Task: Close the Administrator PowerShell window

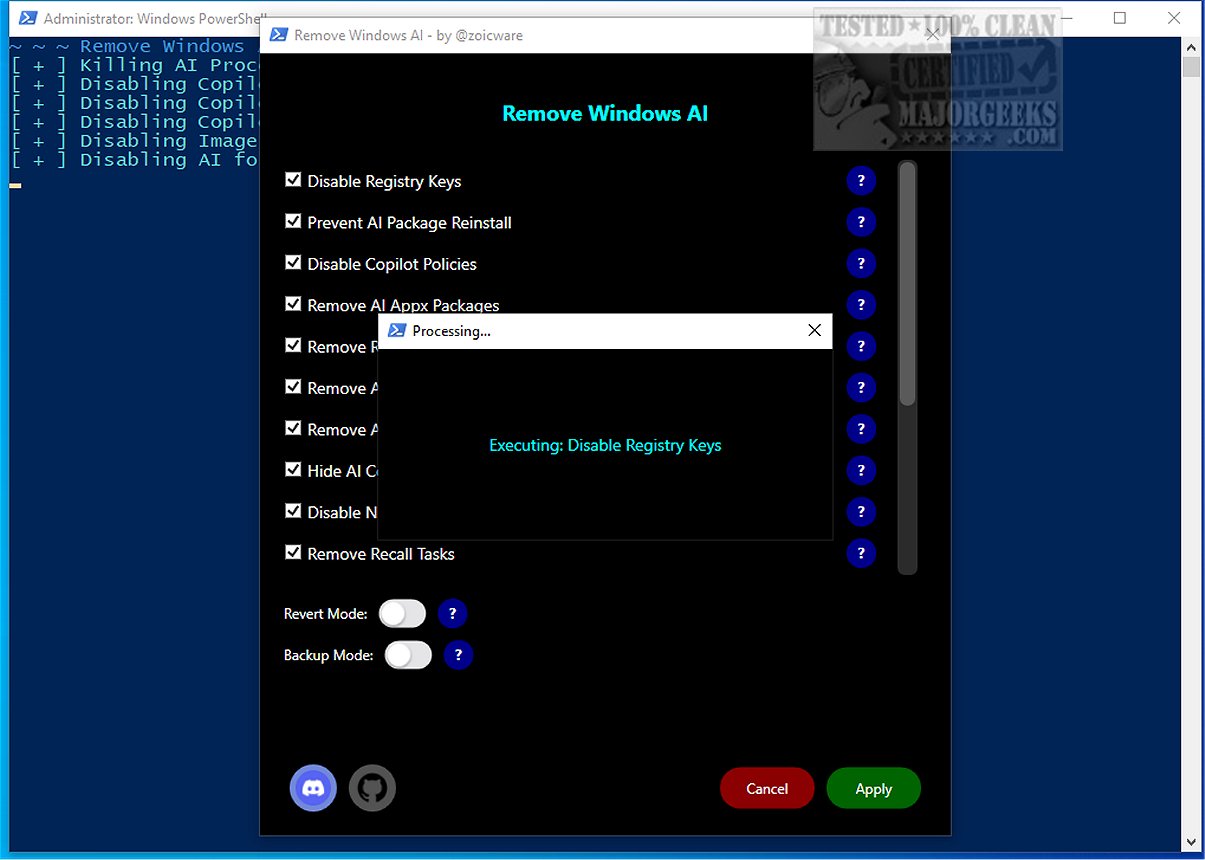Action: click(x=1174, y=18)
